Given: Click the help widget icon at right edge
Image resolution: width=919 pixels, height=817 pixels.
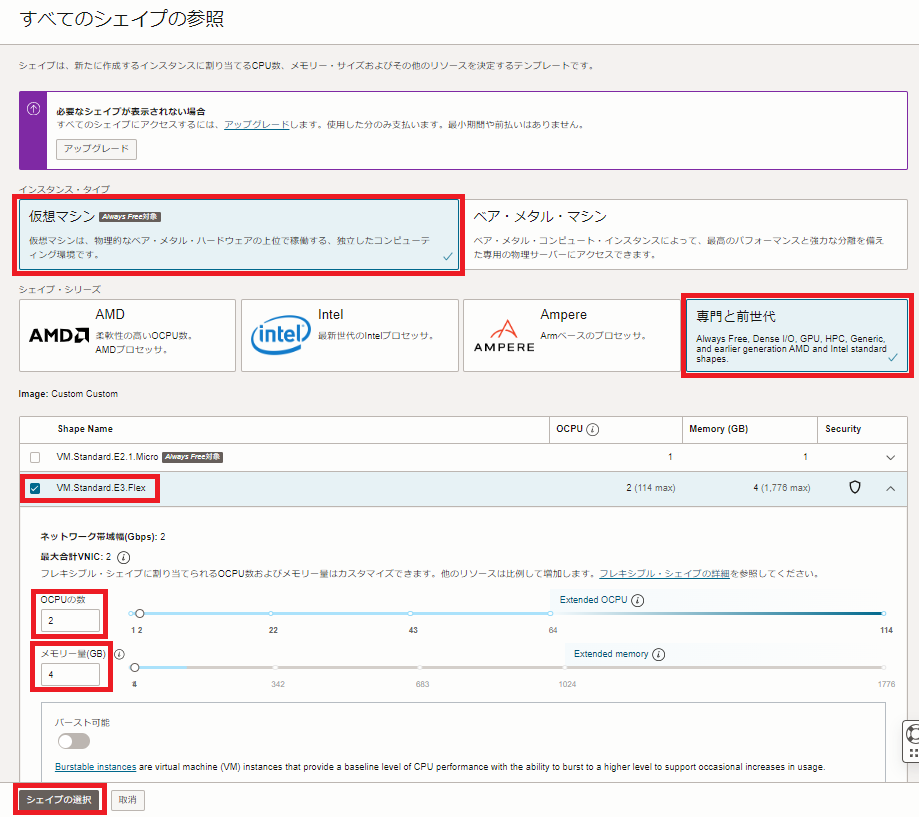Looking at the screenshot, I should pyautogui.click(x=912, y=740).
